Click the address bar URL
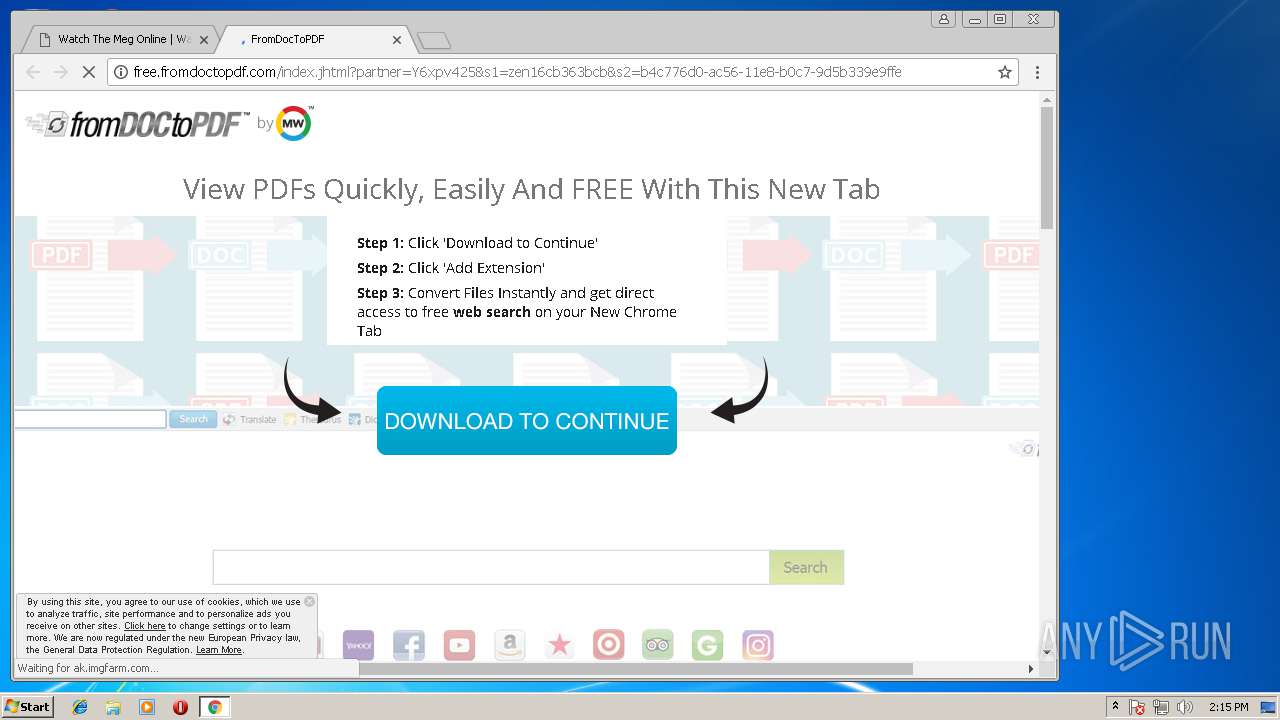The height and width of the screenshot is (720, 1280). point(517,72)
